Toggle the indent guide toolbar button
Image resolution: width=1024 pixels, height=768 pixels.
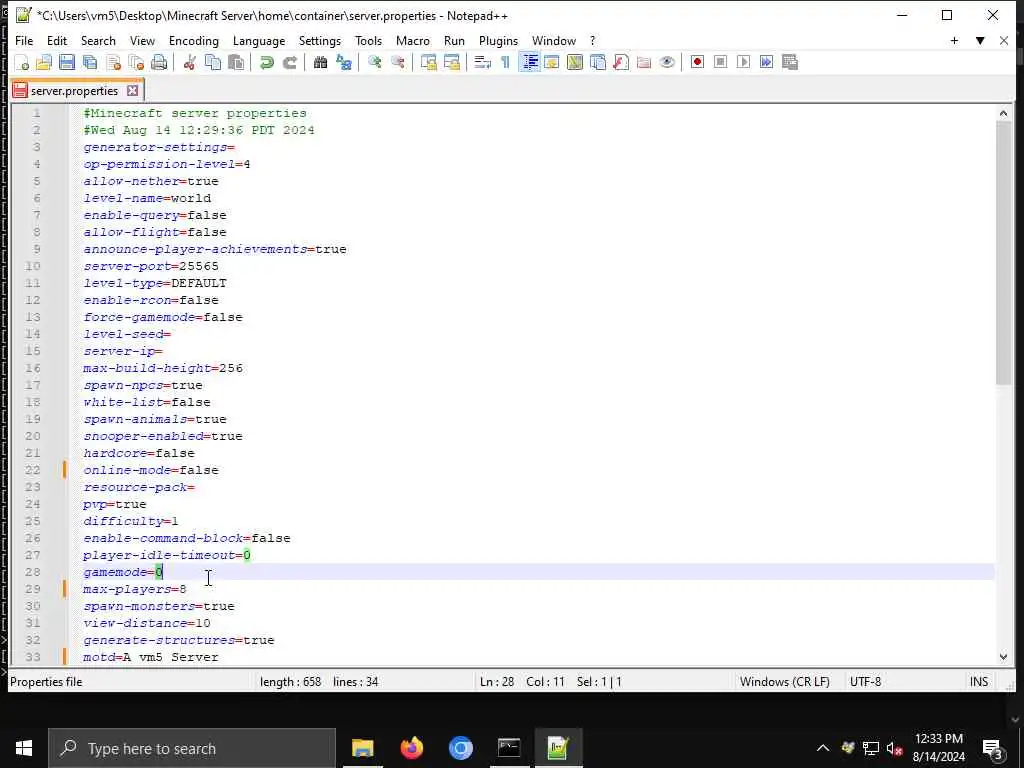click(529, 62)
